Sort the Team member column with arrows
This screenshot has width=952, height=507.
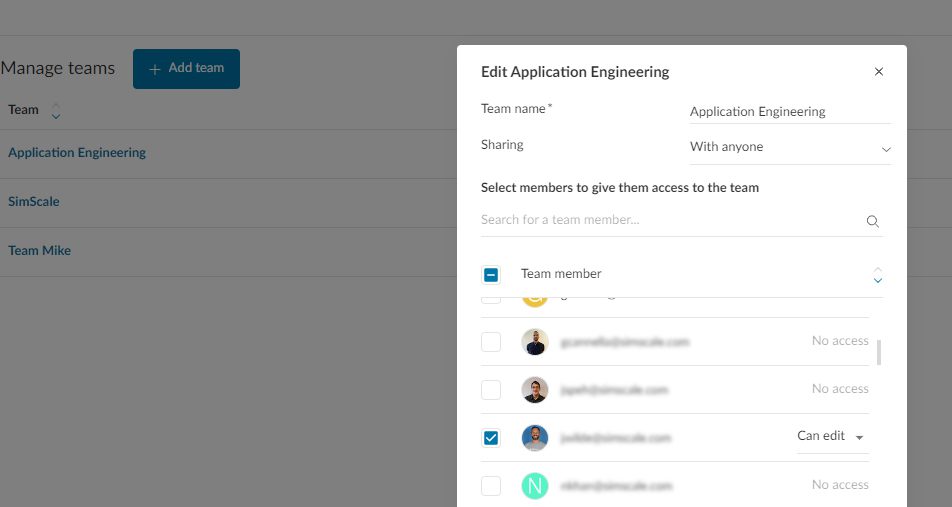(x=877, y=275)
